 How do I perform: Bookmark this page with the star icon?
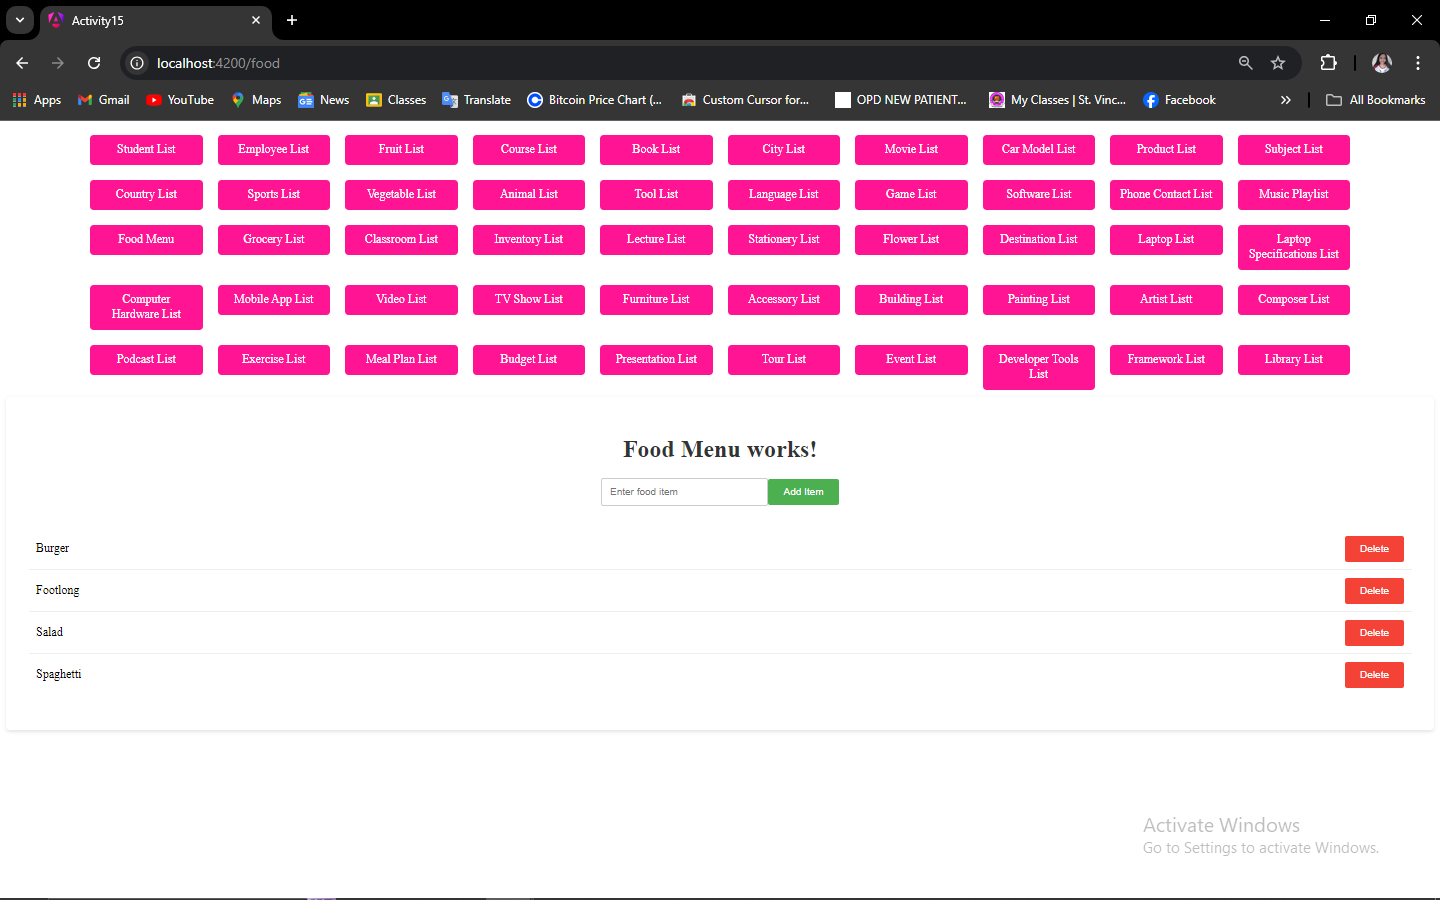click(1278, 63)
